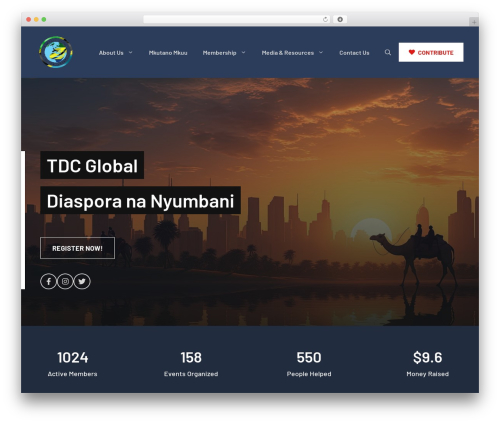Image resolution: width=500 pixels, height=423 pixels.
Task: Click the TDC Global logo
Action: (56, 52)
